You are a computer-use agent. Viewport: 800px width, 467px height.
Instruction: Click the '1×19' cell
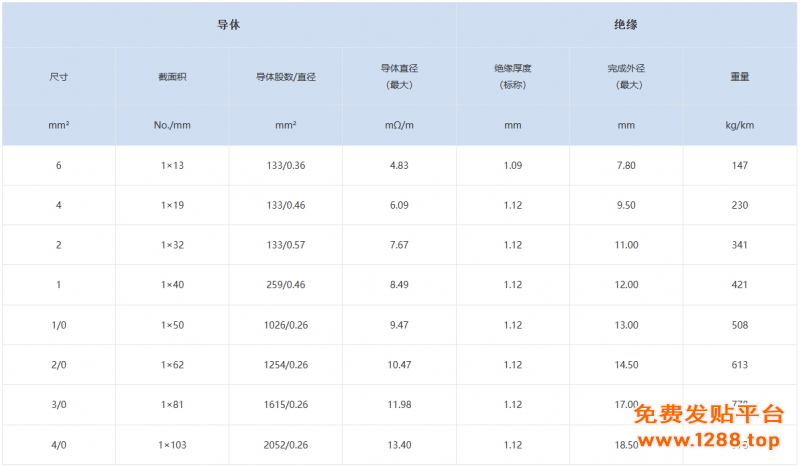coord(172,205)
